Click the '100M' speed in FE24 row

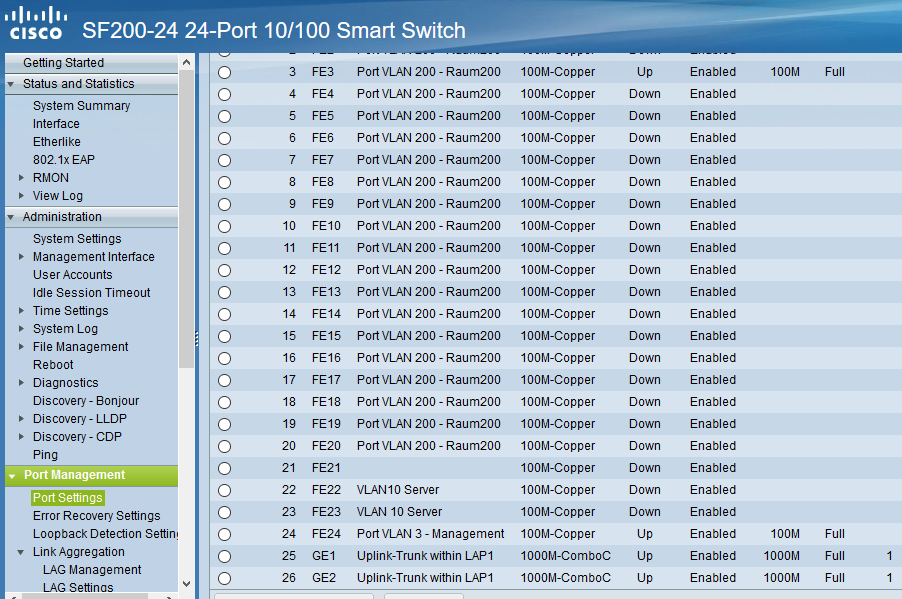click(x=785, y=534)
